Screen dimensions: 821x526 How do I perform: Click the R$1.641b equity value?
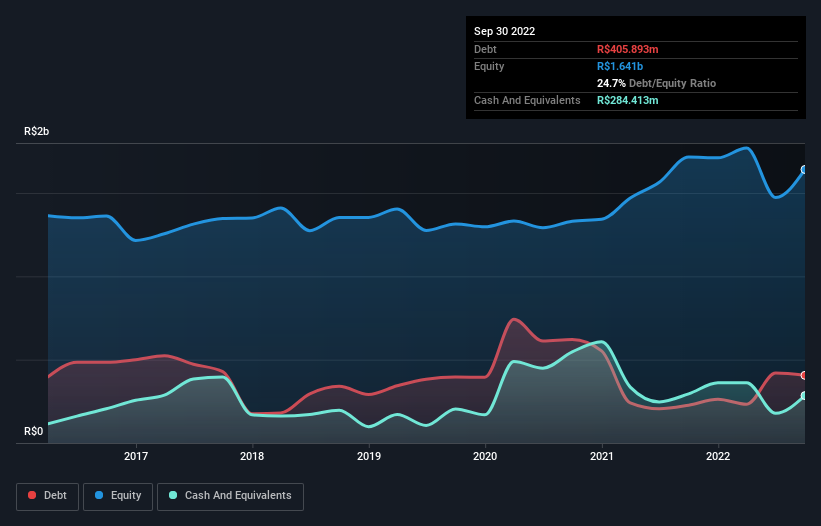[620, 66]
